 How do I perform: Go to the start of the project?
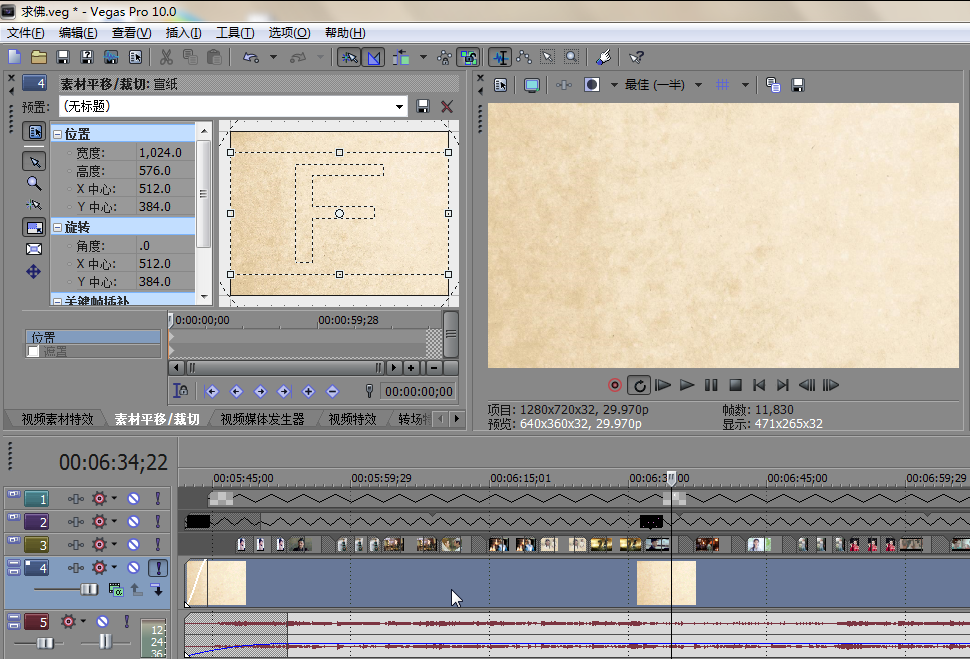(759, 385)
